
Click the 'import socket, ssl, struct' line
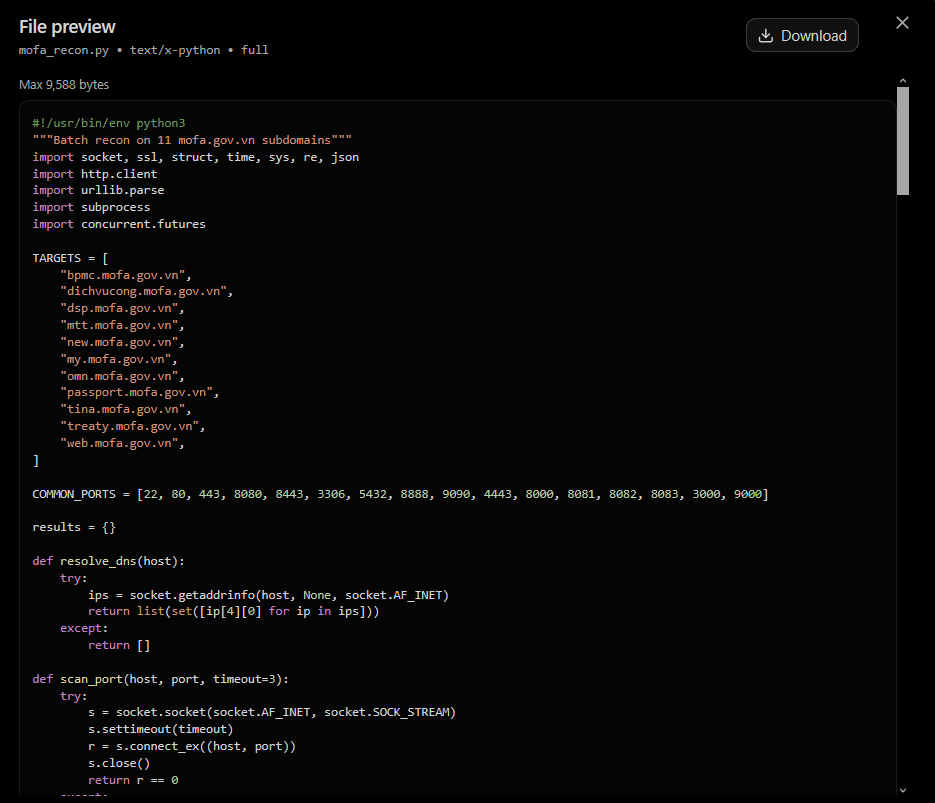click(x=196, y=157)
